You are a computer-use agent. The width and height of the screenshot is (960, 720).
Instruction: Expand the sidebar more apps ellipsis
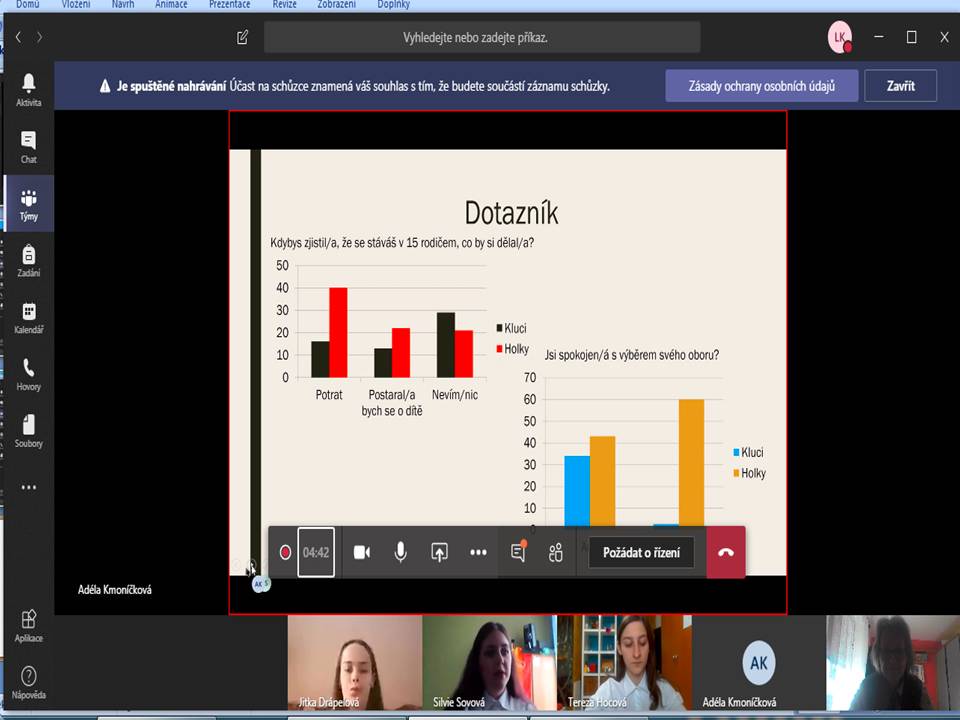click(28, 488)
